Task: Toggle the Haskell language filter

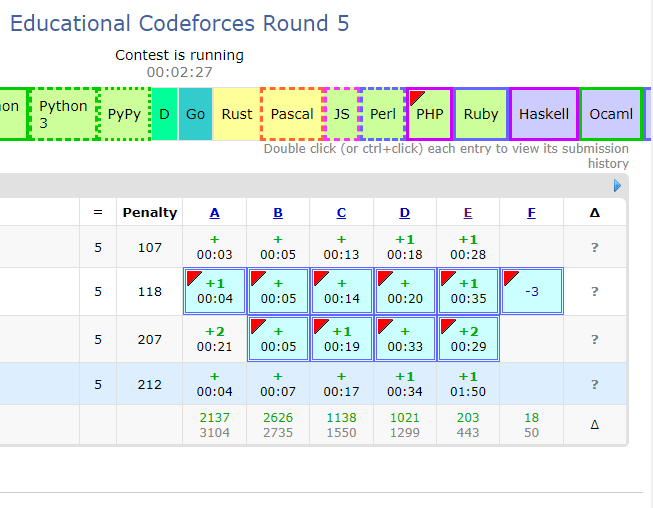Action: 544,114
